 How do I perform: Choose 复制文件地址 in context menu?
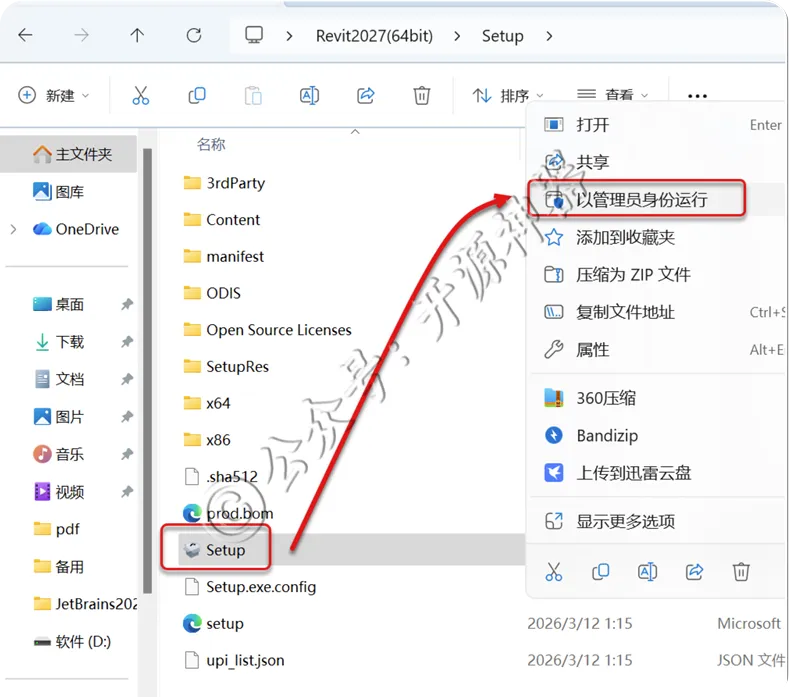tap(657, 312)
